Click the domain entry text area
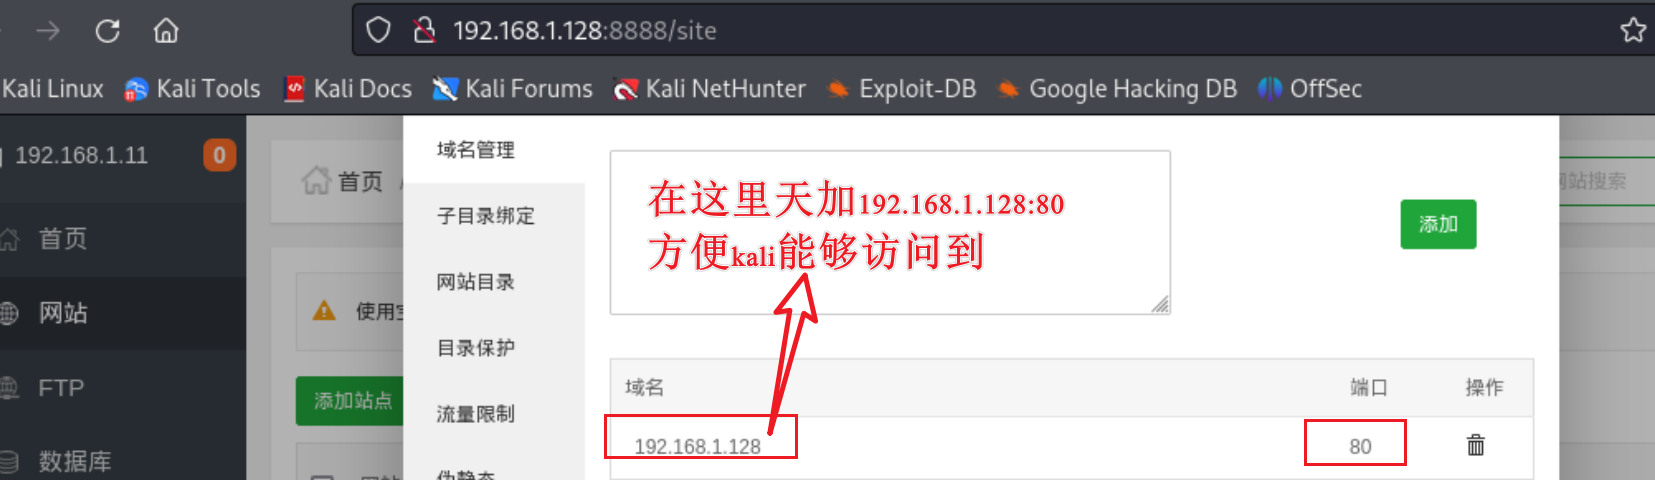1655x480 pixels. pyautogui.click(x=890, y=233)
